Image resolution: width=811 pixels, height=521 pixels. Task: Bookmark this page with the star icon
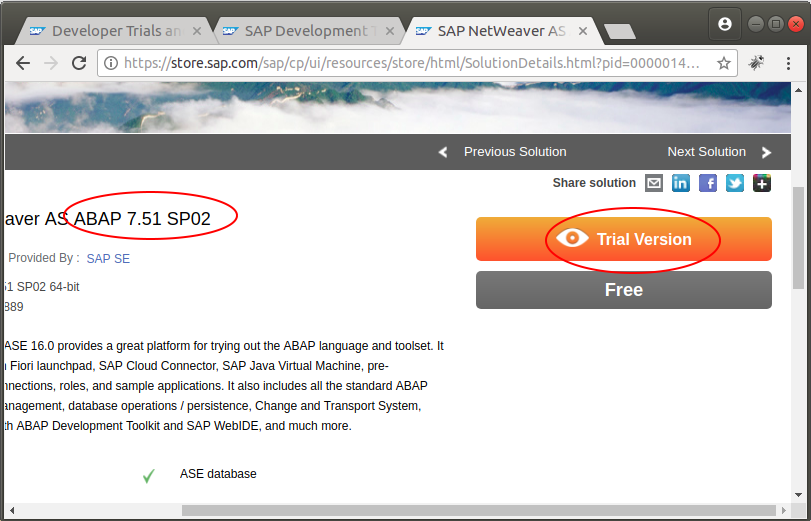[724, 63]
